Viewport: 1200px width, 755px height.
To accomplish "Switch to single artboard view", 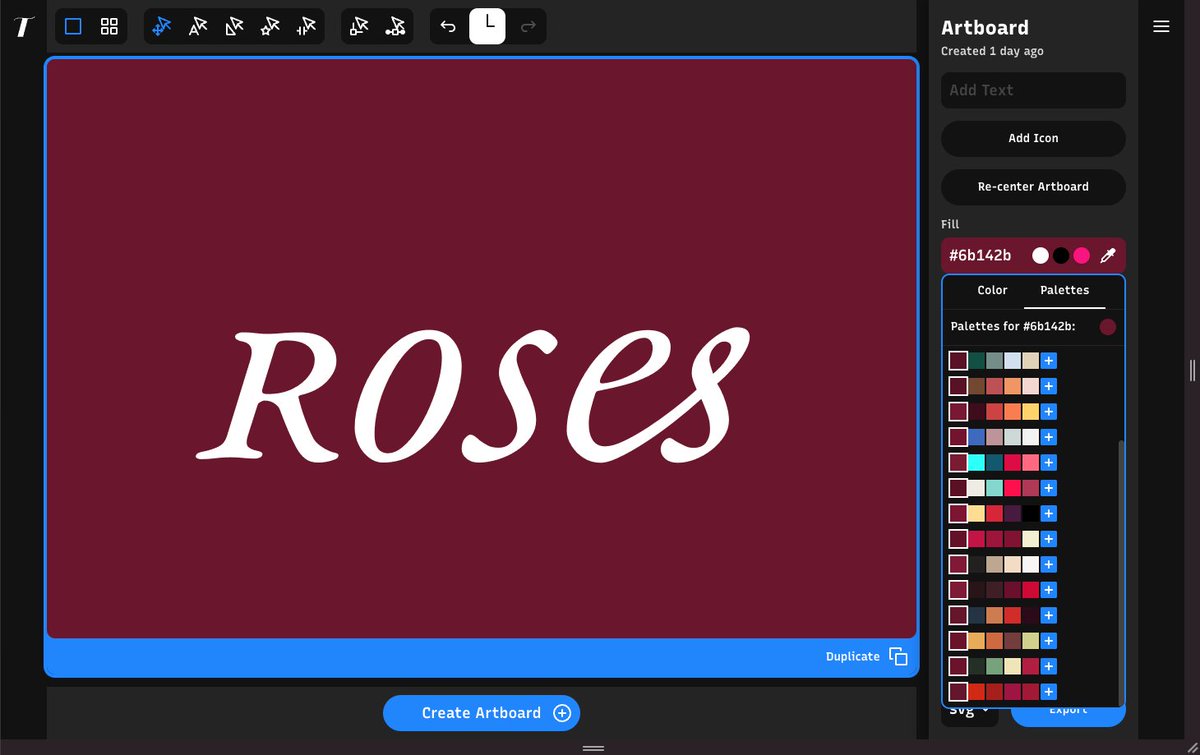I will pyautogui.click(x=73, y=27).
